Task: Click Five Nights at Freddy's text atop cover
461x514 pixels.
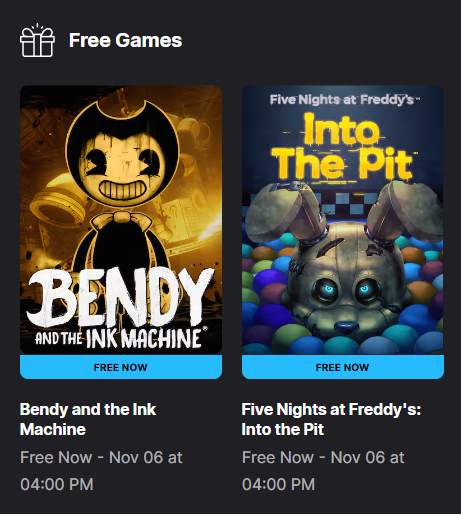Action: [x=345, y=99]
